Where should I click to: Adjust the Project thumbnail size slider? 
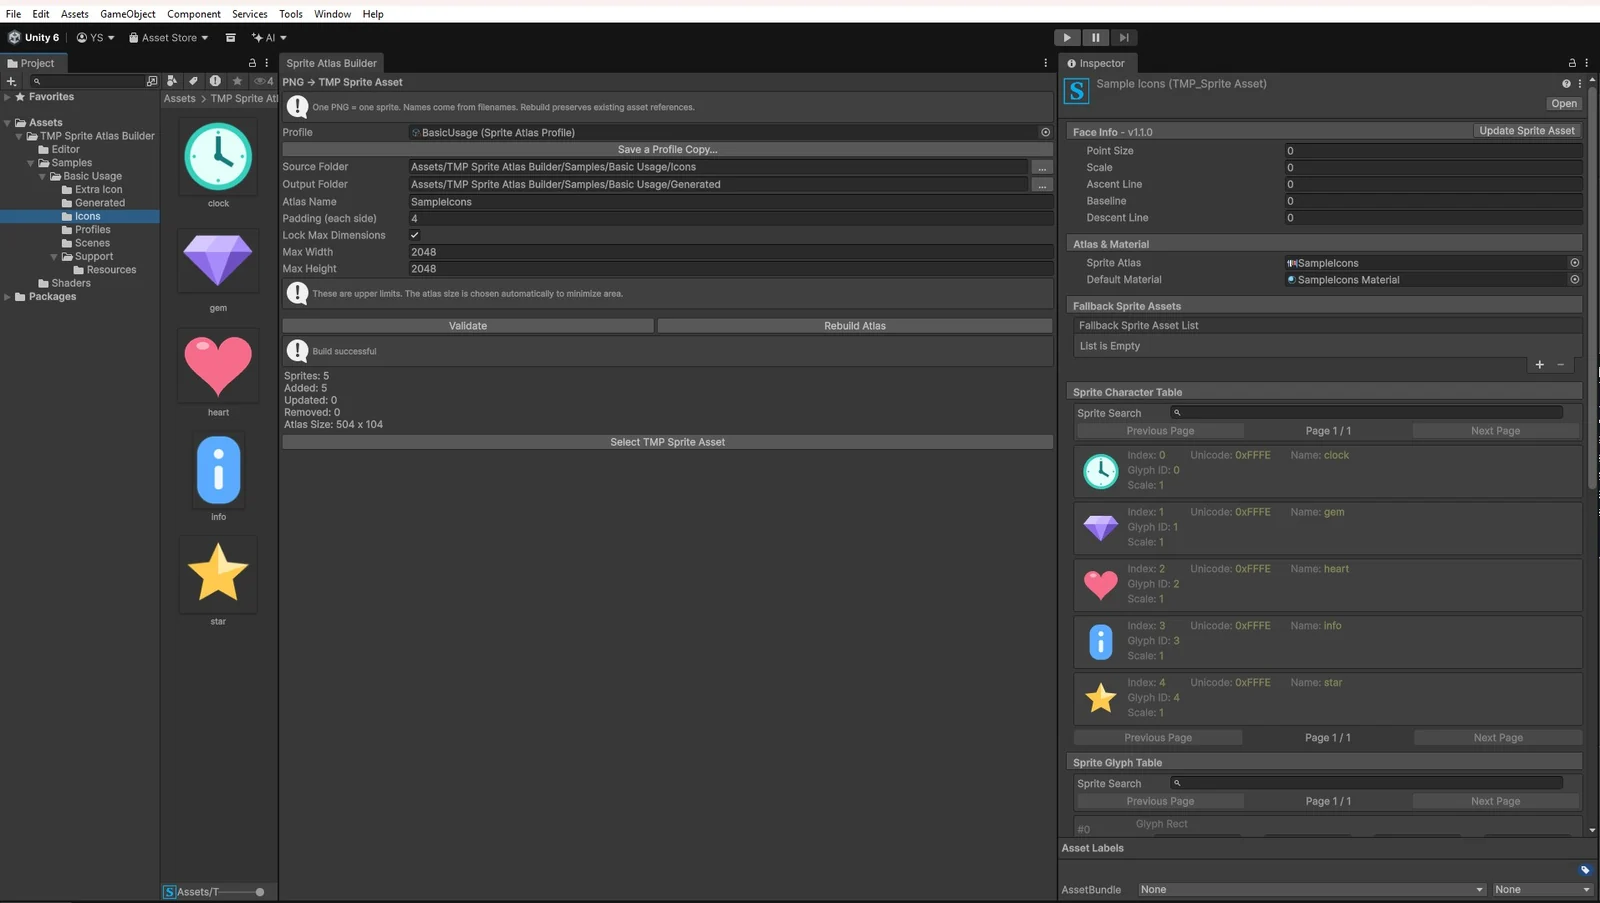click(x=240, y=892)
